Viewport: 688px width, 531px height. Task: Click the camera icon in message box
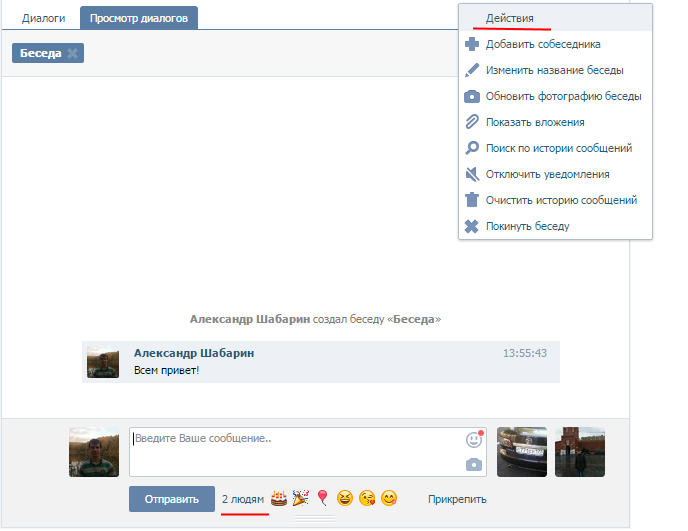coord(474,464)
